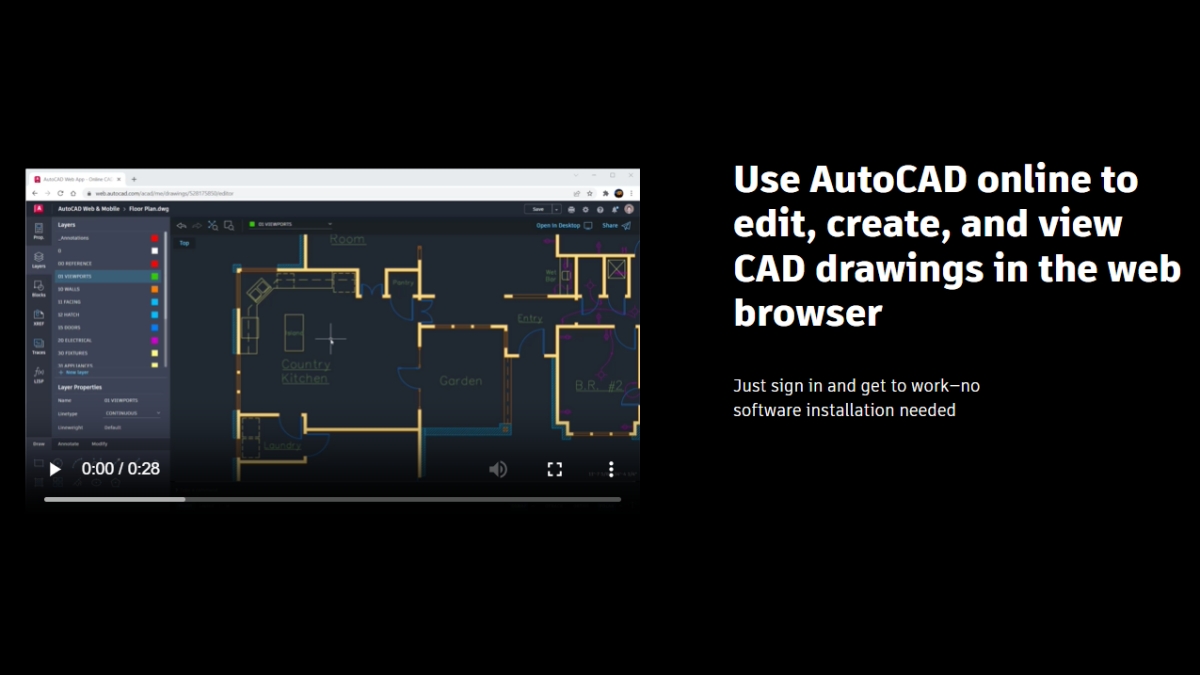Open the Blocks panel in the sidebar

38,289
